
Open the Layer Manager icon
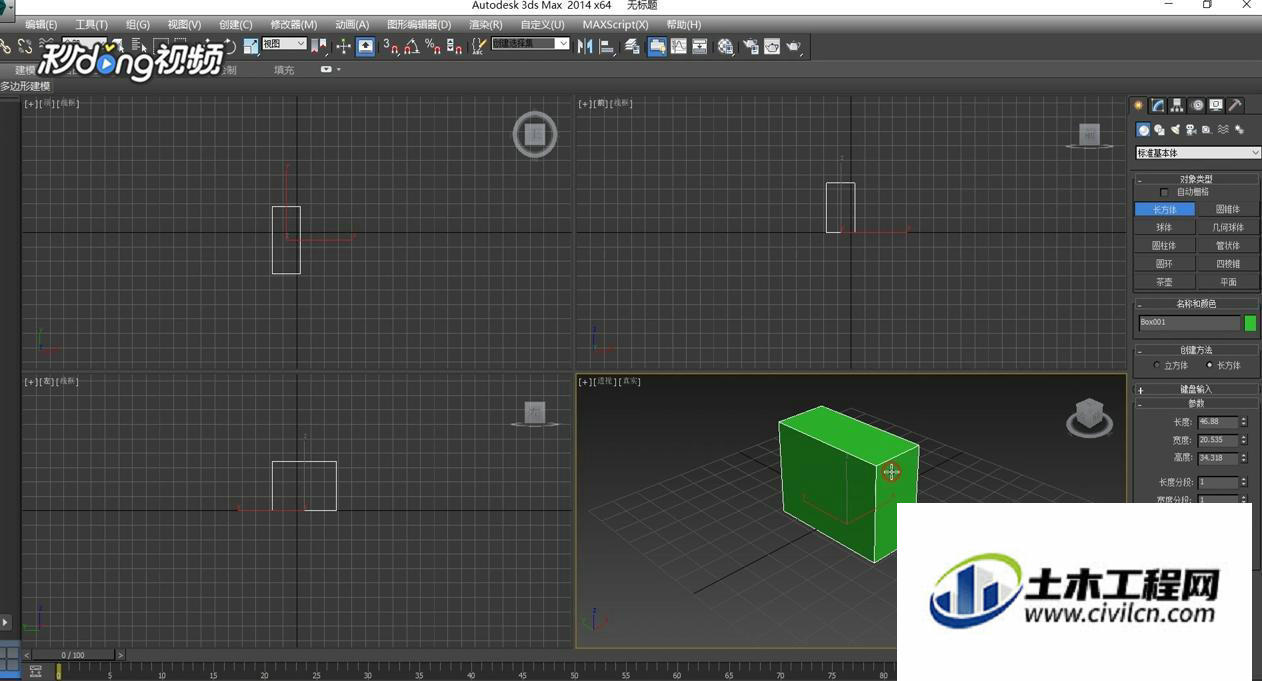point(632,46)
